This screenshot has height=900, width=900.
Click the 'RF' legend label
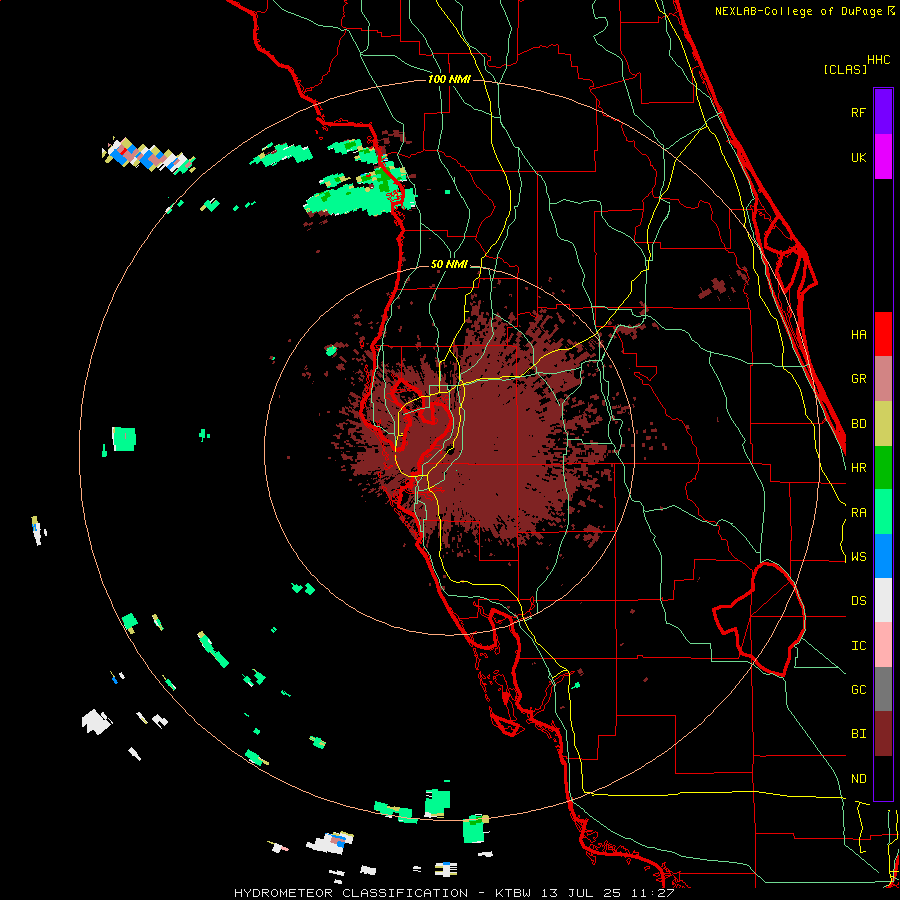click(859, 112)
